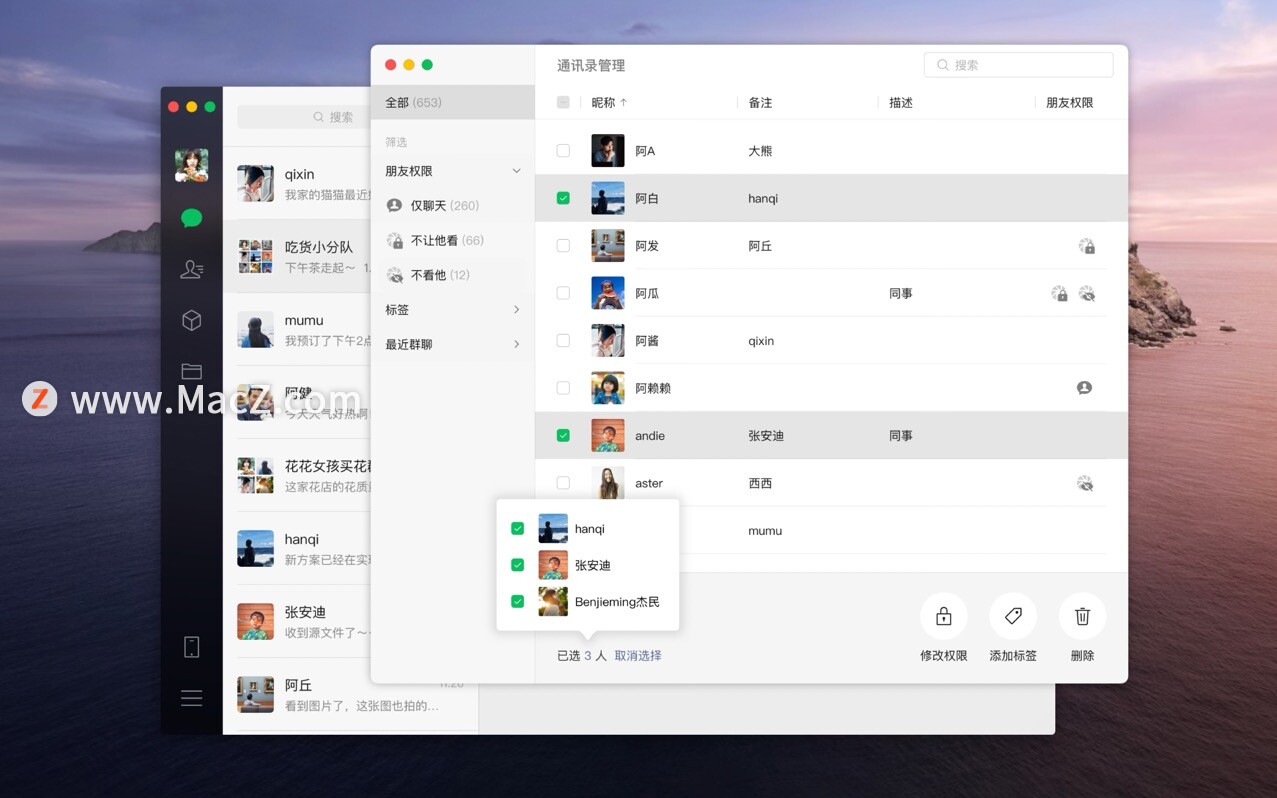Click the chat-only icon in 阿赖赖 row
The width and height of the screenshot is (1277, 798).
coord(1084,388)
